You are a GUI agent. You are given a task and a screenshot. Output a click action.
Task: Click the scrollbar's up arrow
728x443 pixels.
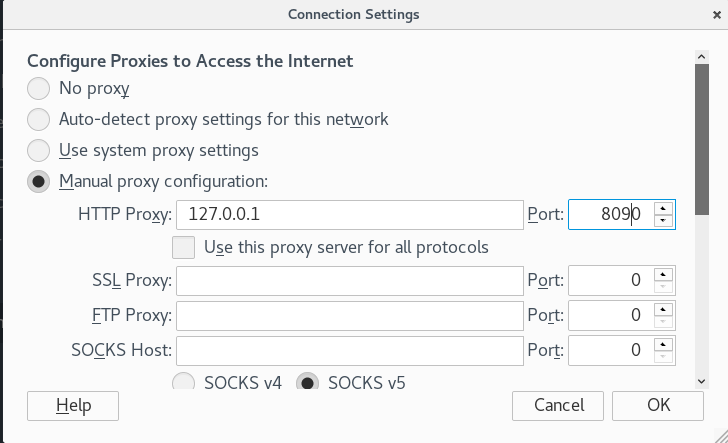click(x=702, y=57)
